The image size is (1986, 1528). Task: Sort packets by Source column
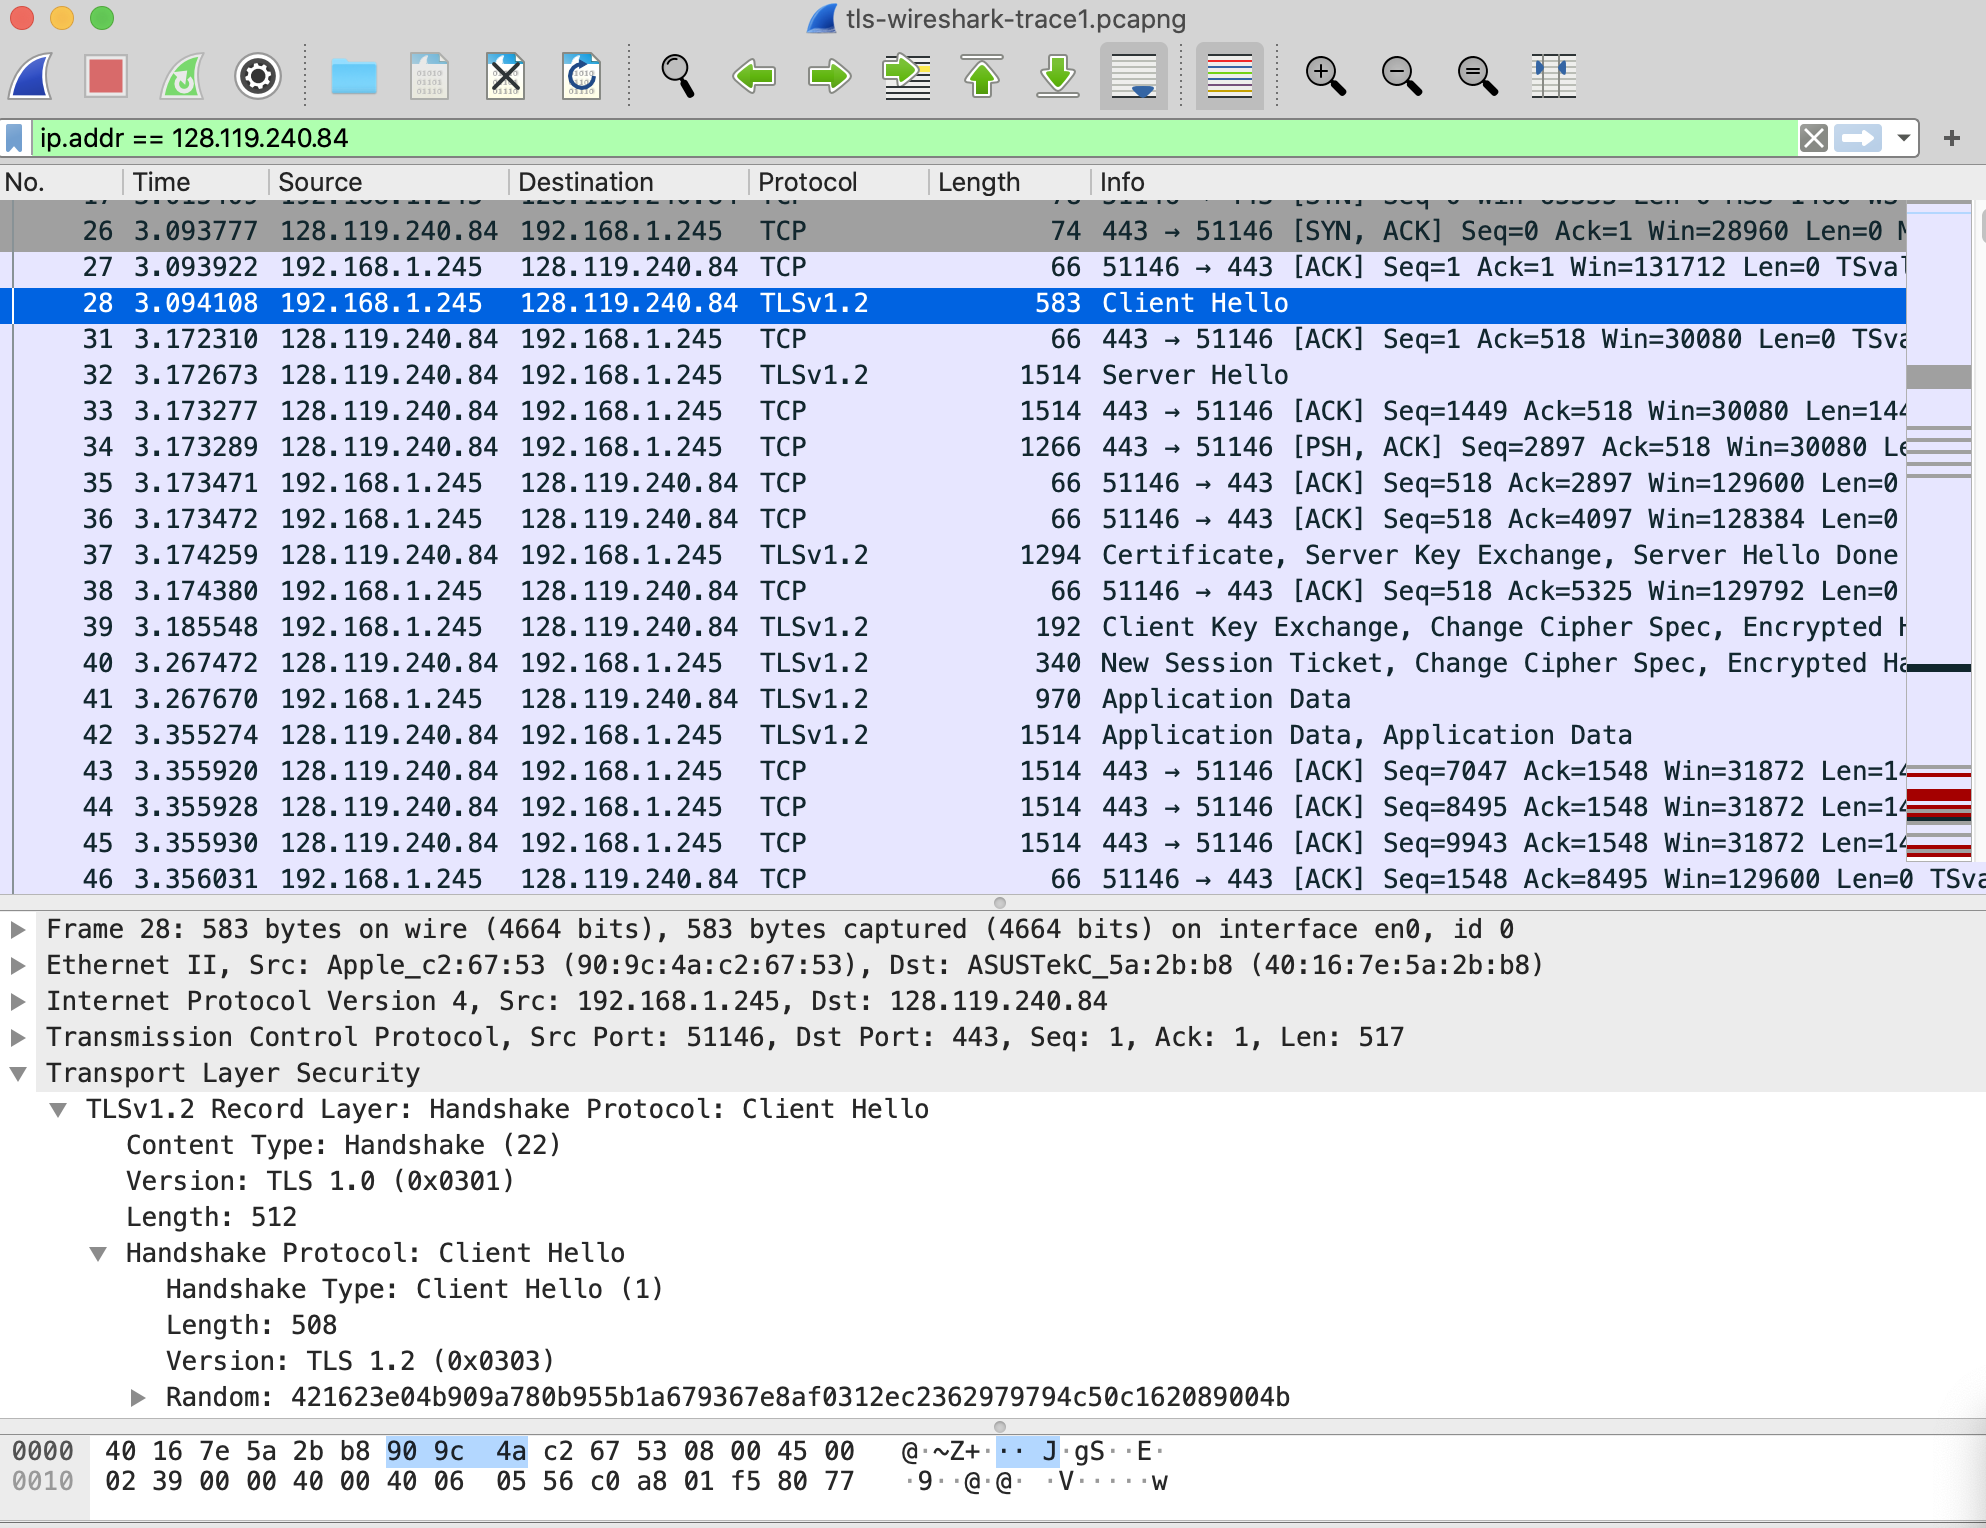[x=390, y=182]
